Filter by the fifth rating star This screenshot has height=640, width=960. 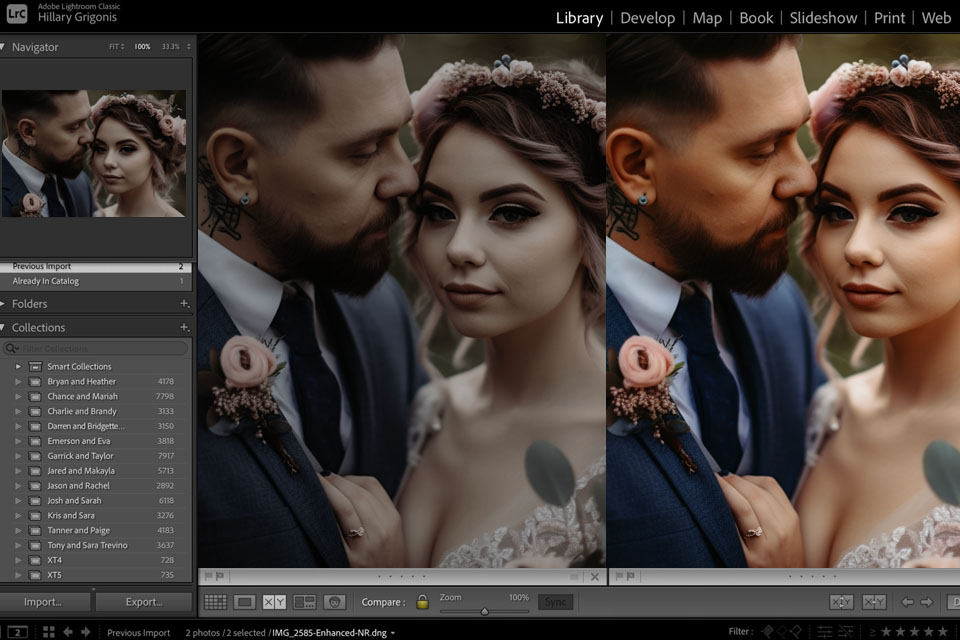tap(943, 631)
